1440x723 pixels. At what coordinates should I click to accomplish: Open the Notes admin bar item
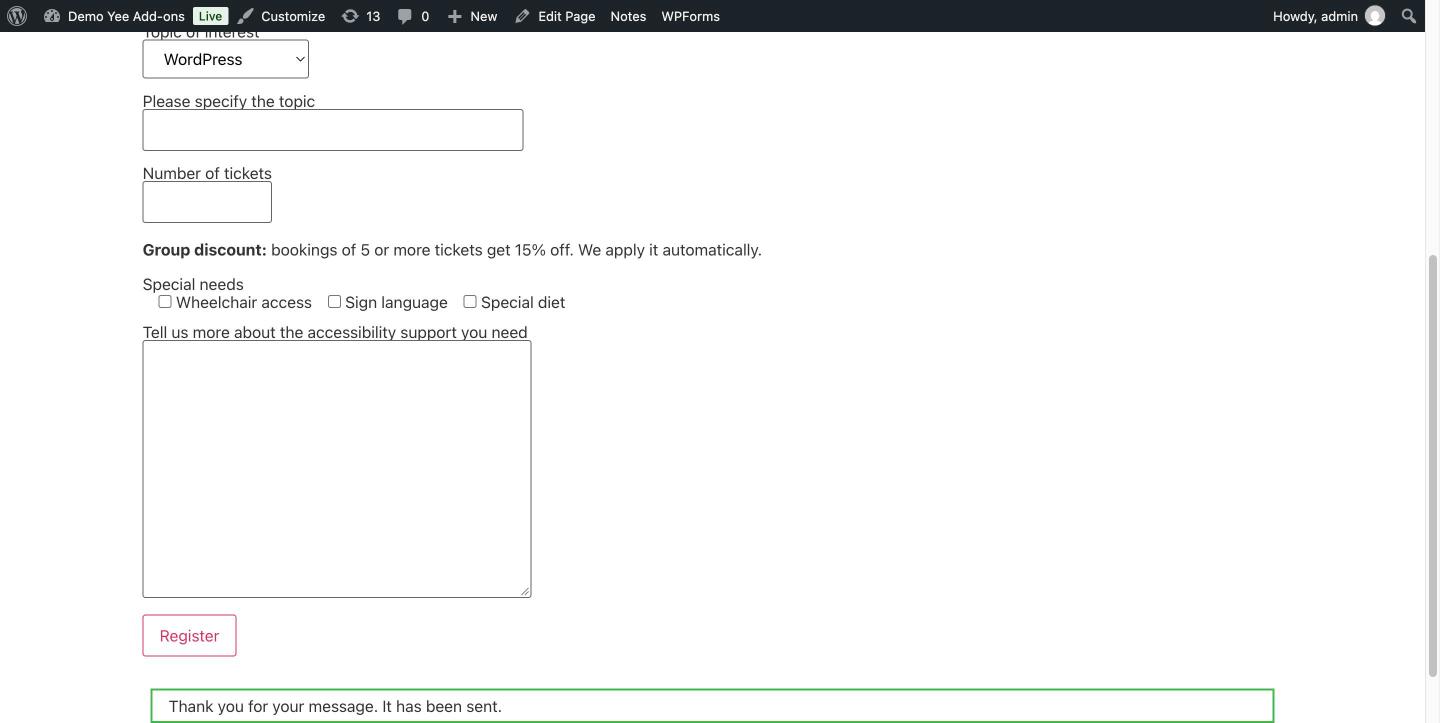click(x=628, y=16)
